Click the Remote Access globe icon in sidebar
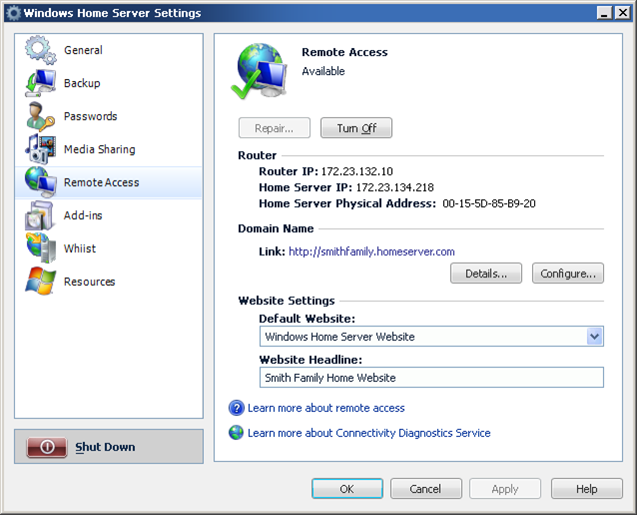This screenshot has height=515, width=637. 40,182
